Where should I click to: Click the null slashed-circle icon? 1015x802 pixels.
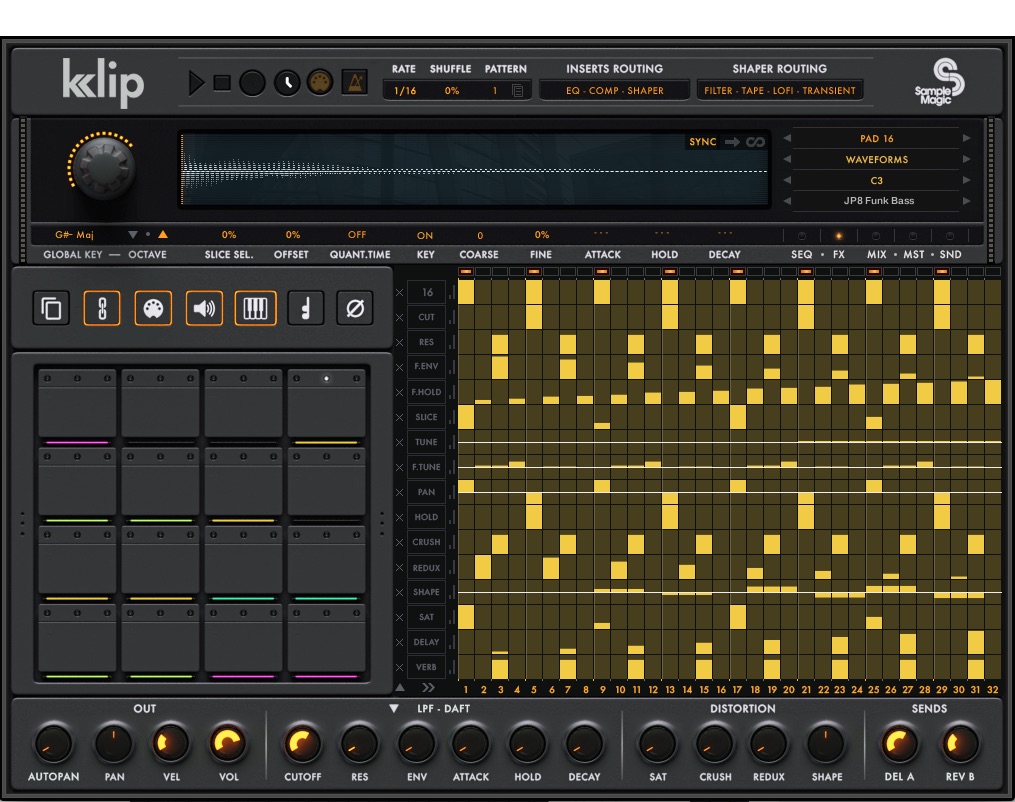click(355, 308)
